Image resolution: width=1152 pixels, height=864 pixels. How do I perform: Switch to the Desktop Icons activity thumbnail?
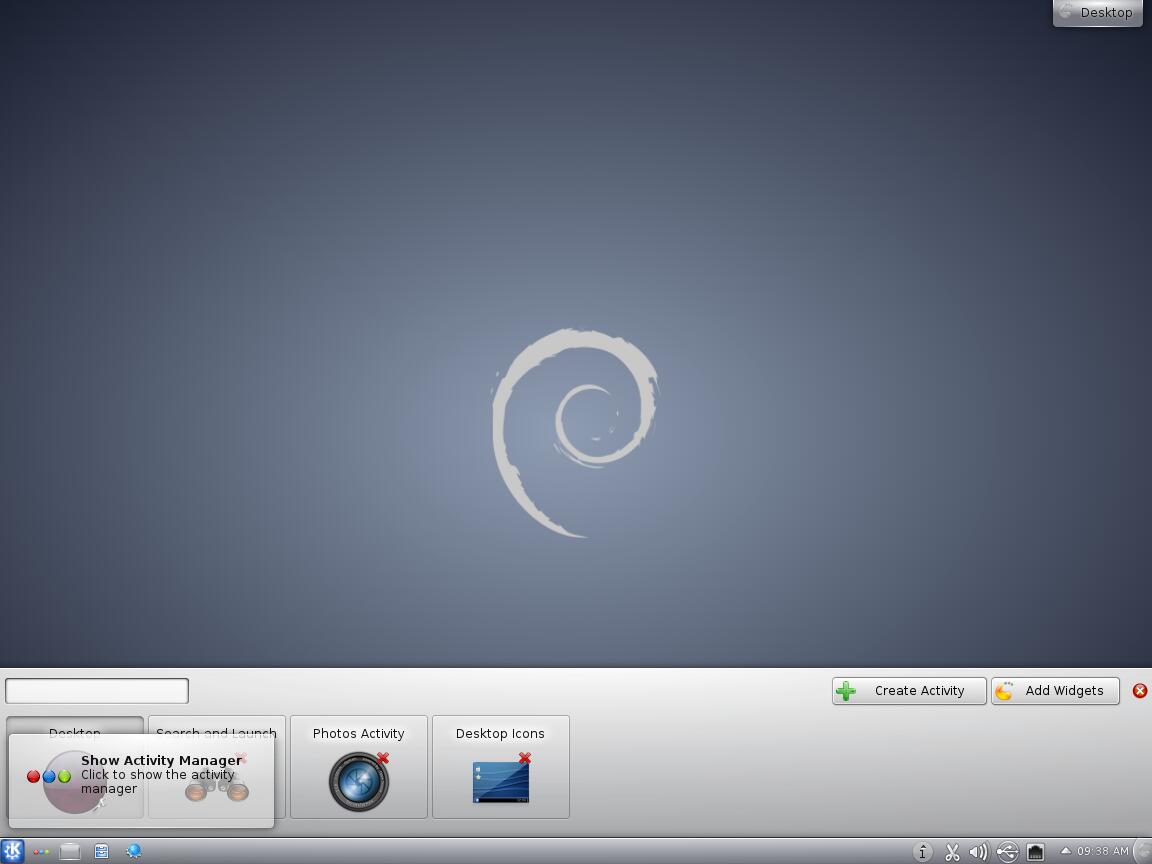[500, 782]
